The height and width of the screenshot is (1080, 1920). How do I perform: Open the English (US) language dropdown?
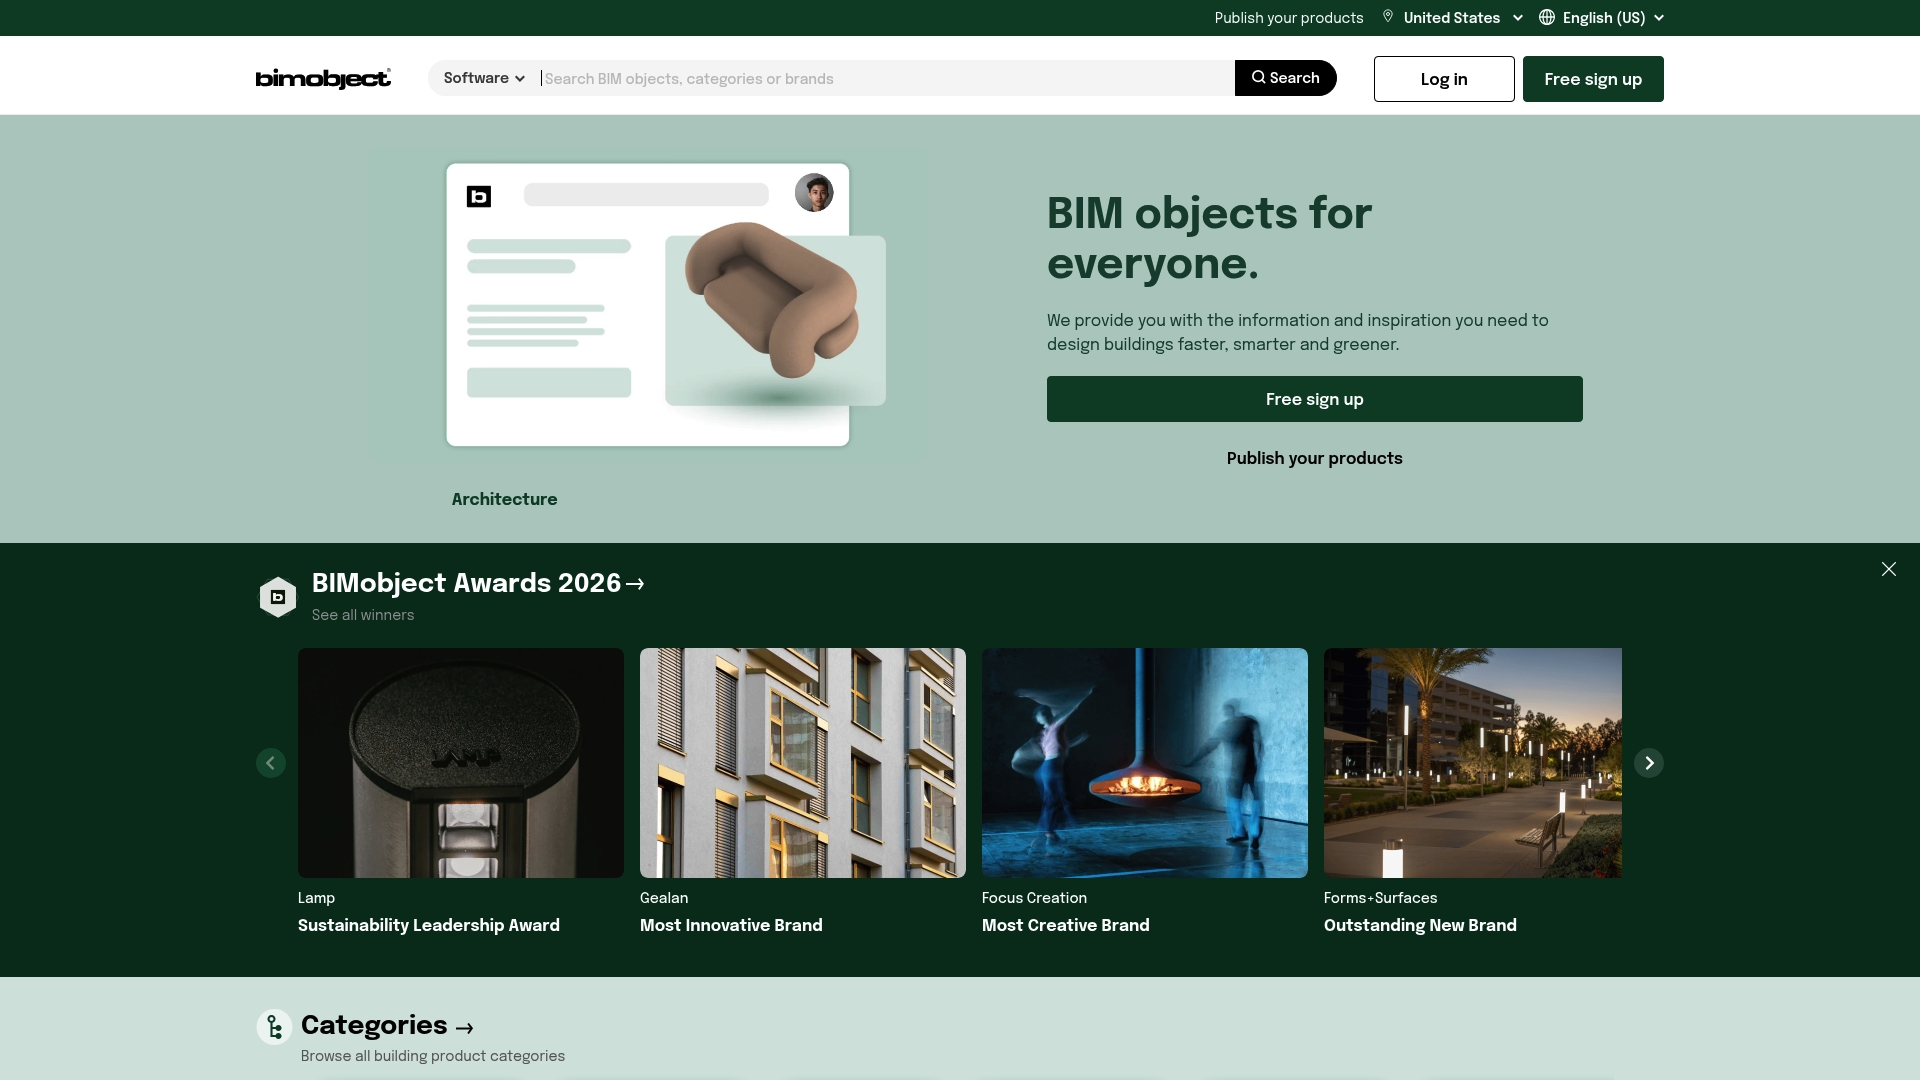click(x=1613, y=18)
